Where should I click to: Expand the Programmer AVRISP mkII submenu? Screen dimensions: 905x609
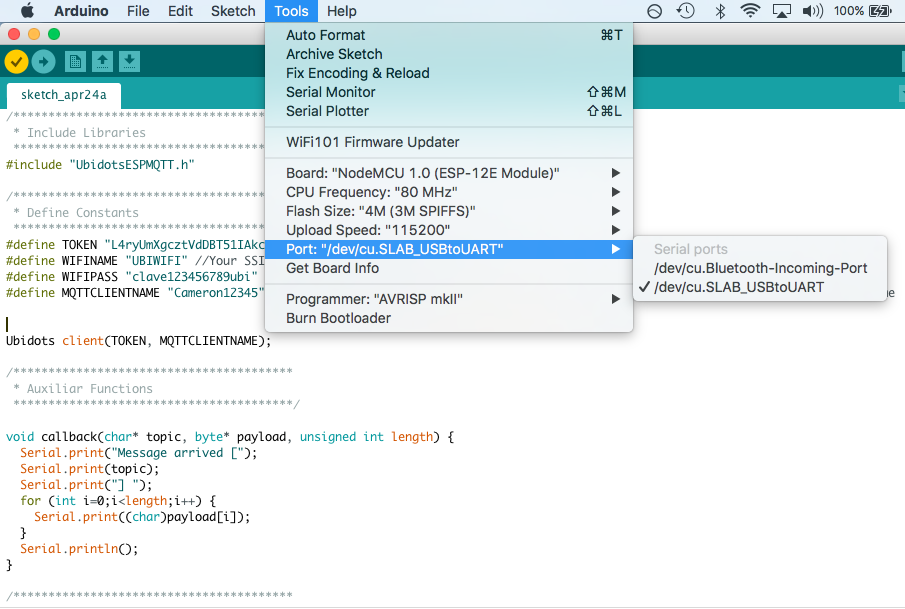click(449, 299)
